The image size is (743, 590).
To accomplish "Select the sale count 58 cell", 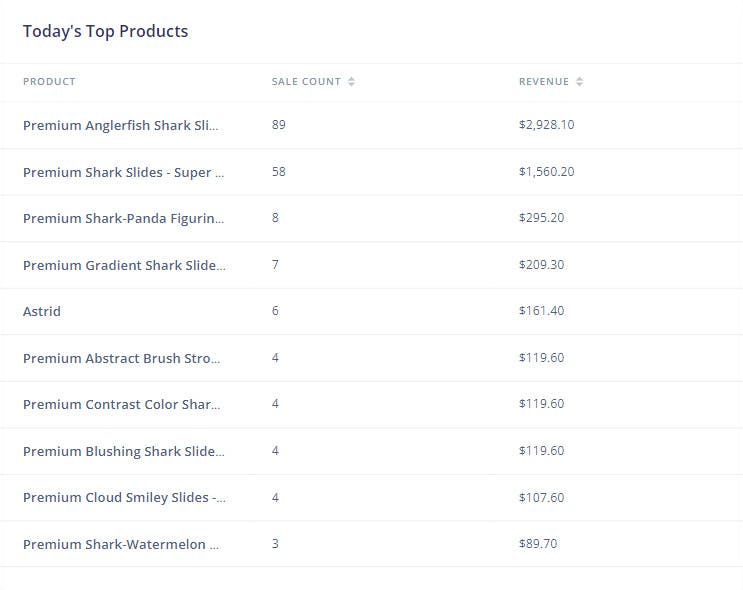I will 279,172.
